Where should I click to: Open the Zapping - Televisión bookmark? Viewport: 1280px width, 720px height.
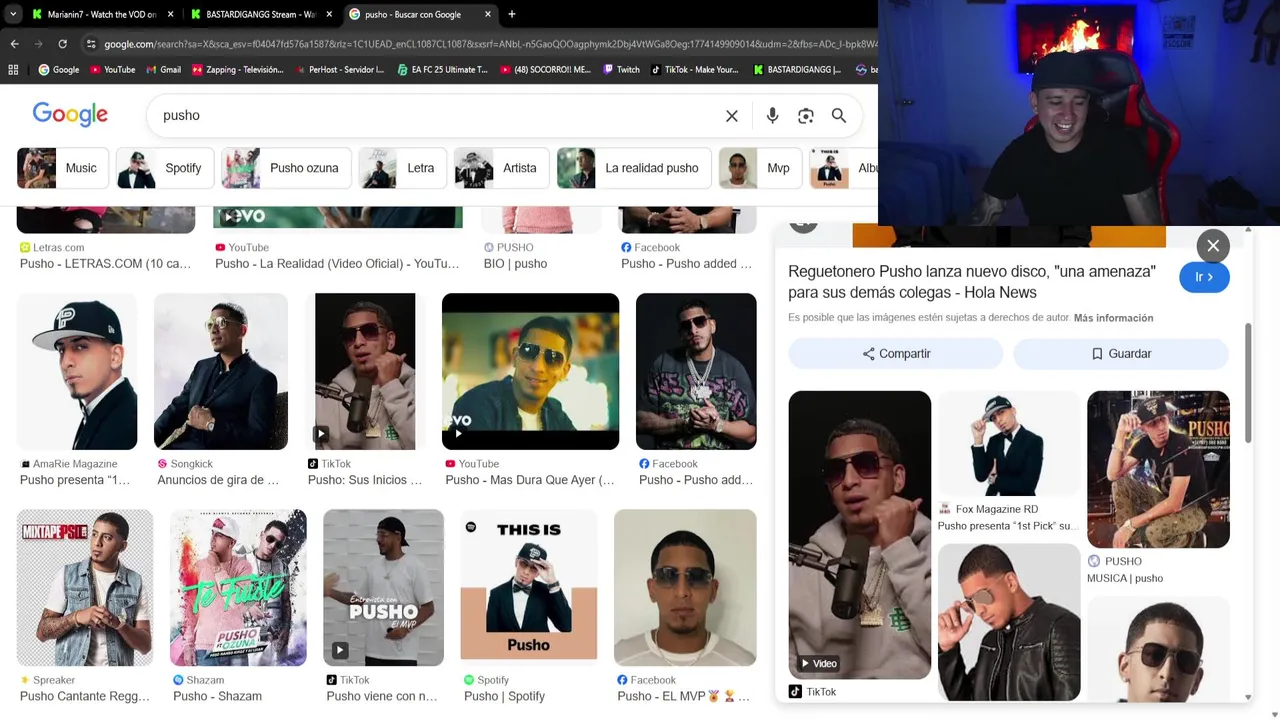coord(238,70)
